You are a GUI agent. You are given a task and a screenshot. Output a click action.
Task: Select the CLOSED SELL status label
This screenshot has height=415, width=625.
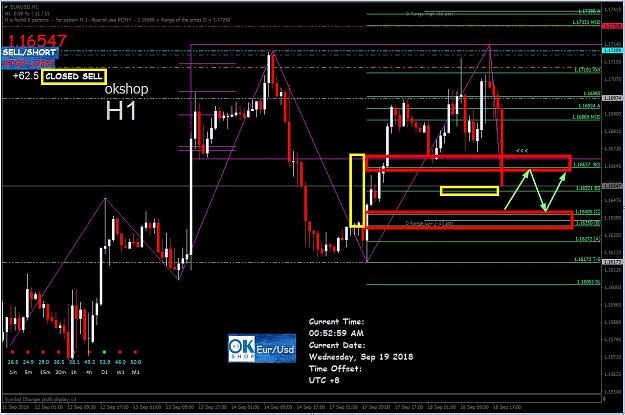(74, 77)
